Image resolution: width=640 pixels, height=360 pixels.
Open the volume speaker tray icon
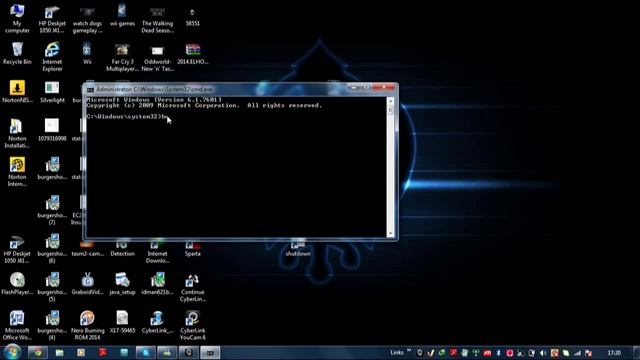point(543,353)
